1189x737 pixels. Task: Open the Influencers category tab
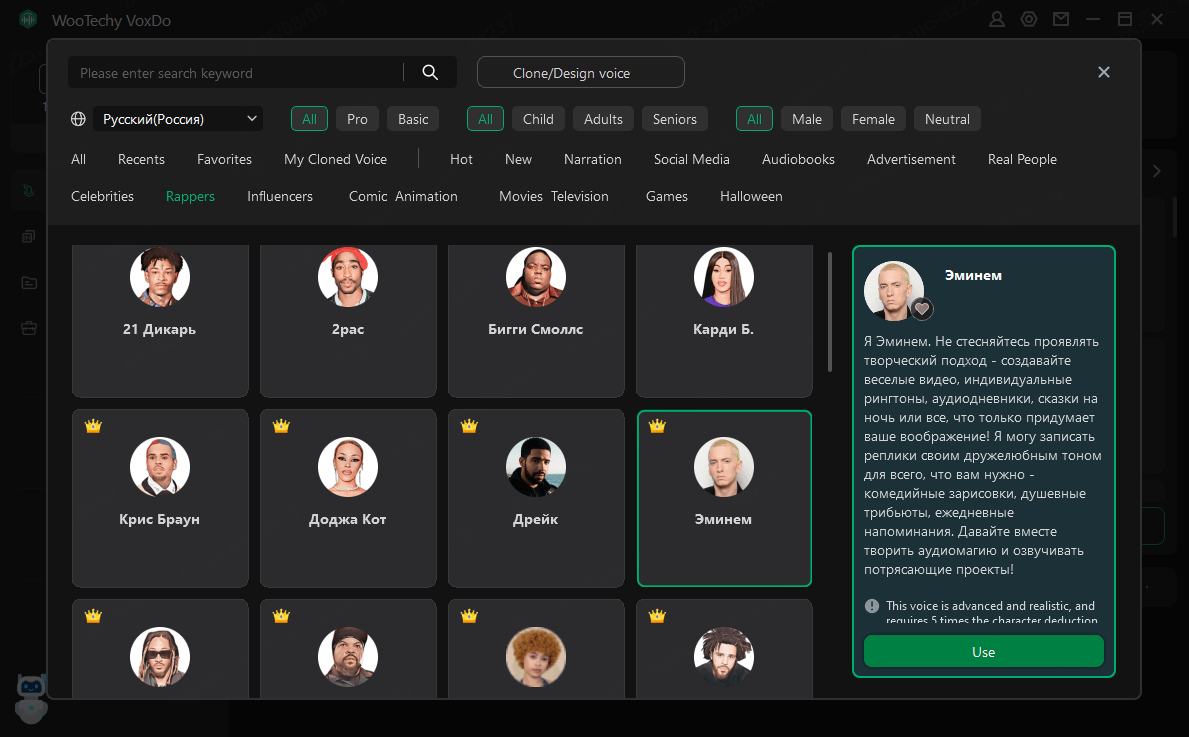click(280, 196)
